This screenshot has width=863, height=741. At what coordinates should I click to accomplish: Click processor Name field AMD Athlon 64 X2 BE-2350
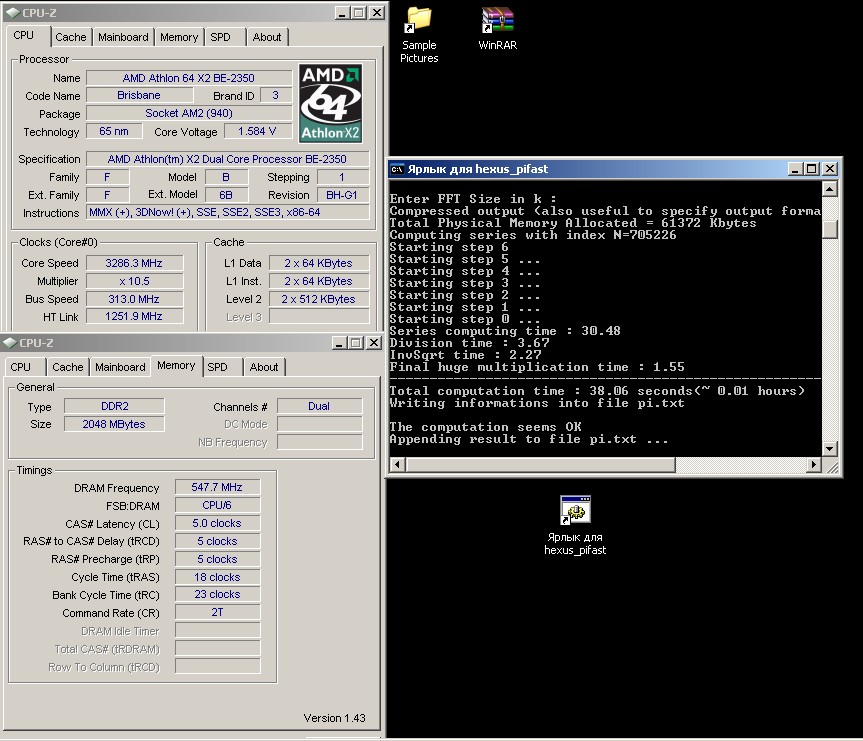tap(189, 78)
